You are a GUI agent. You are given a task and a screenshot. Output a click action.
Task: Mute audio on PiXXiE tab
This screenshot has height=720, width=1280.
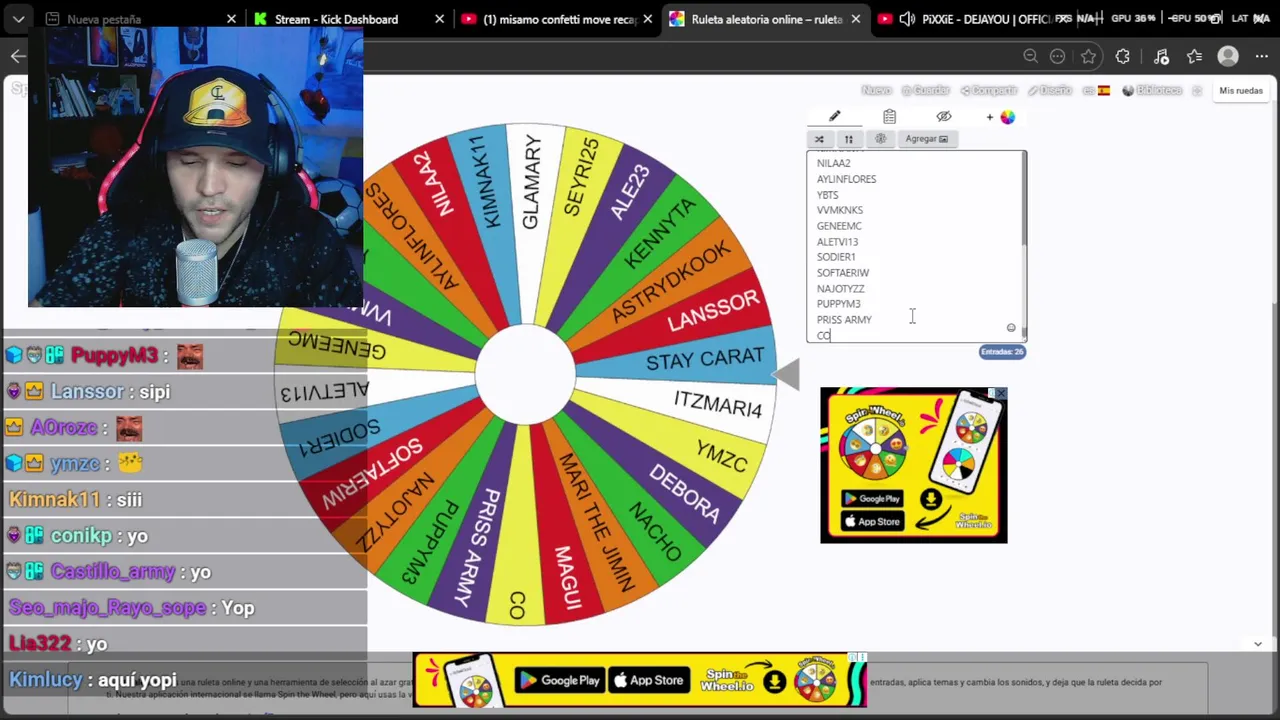907,19
